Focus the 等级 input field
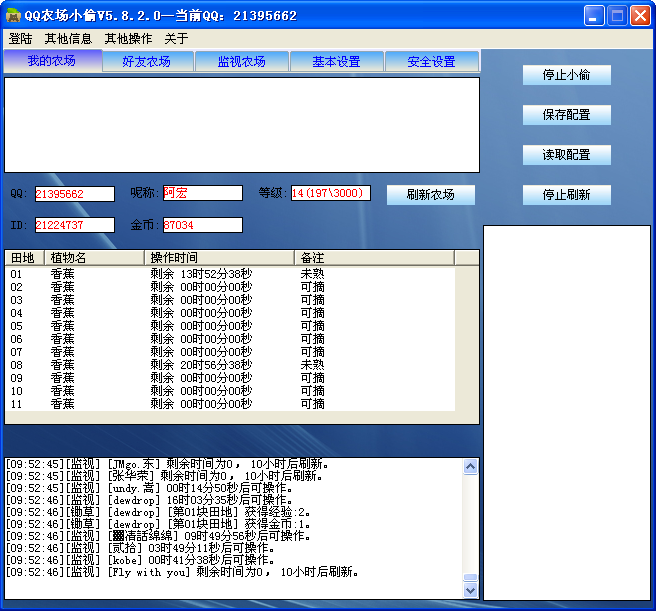This screenshot has width=656, height=611. (x=331, y=193)
